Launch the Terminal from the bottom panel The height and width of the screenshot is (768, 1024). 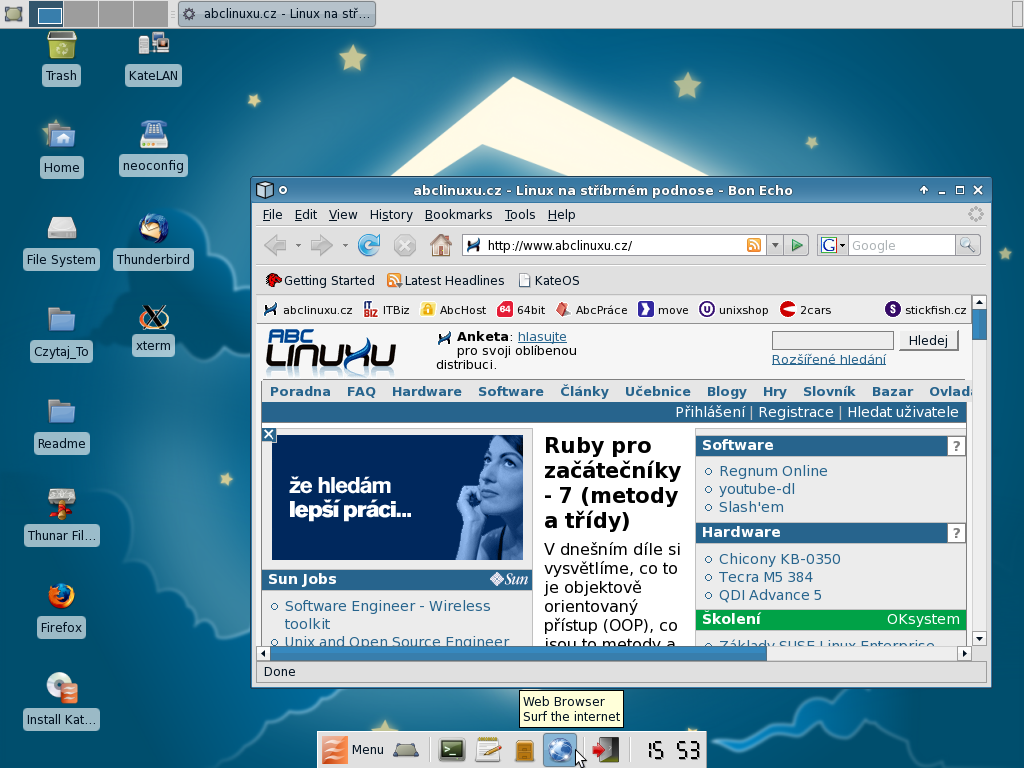pos(452,750)
